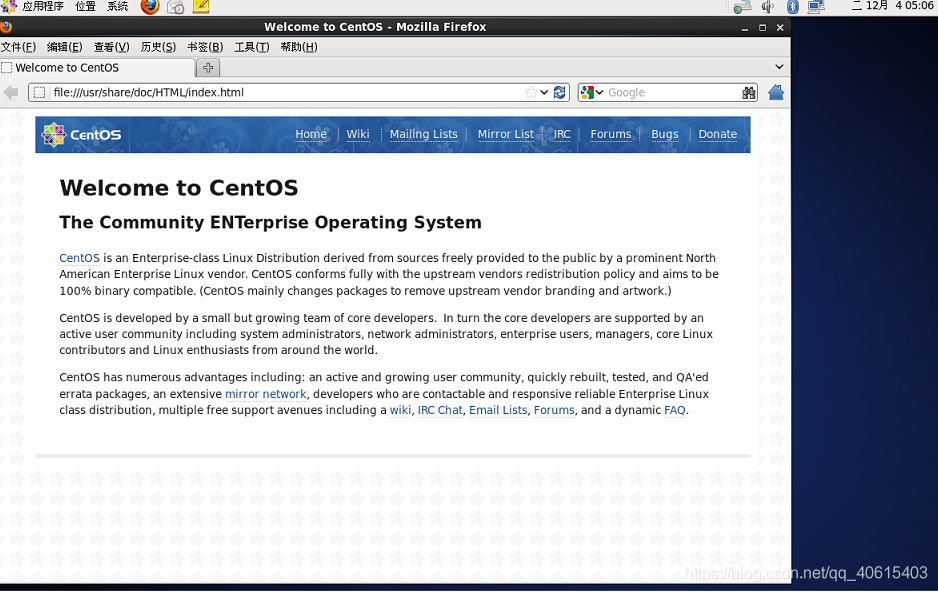The image size is (938, 592).
Task: Open the URL history dropdown arrow
Action: point(544,92)
